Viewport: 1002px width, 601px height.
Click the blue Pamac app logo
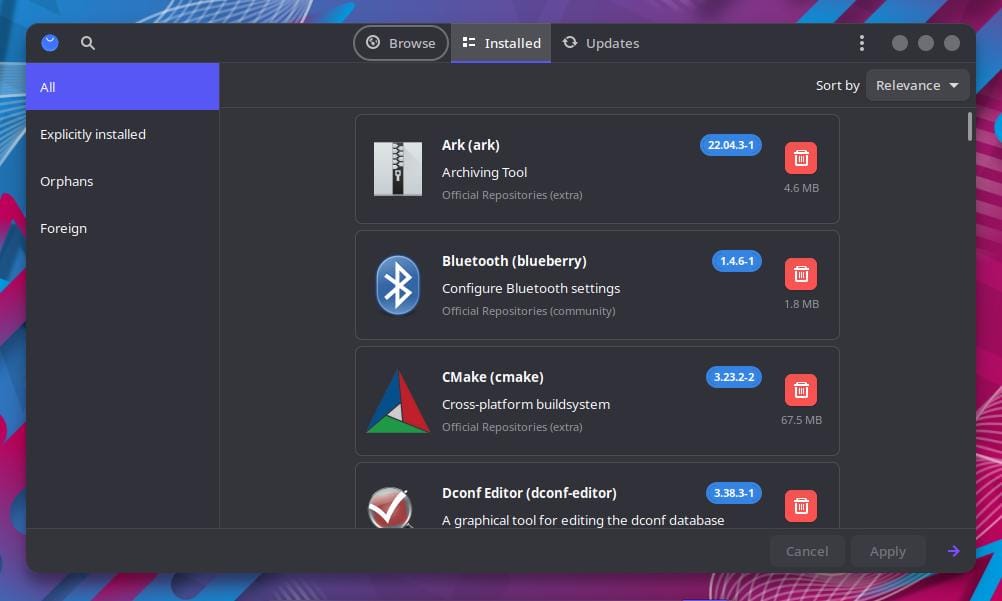click(50, 43)
